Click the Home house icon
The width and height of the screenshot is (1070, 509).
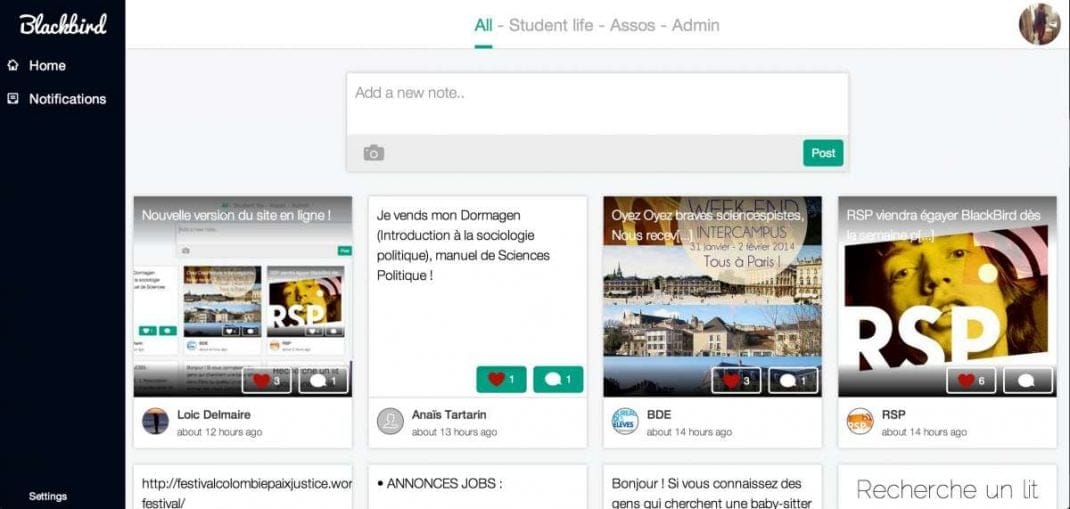click(12, 66)
